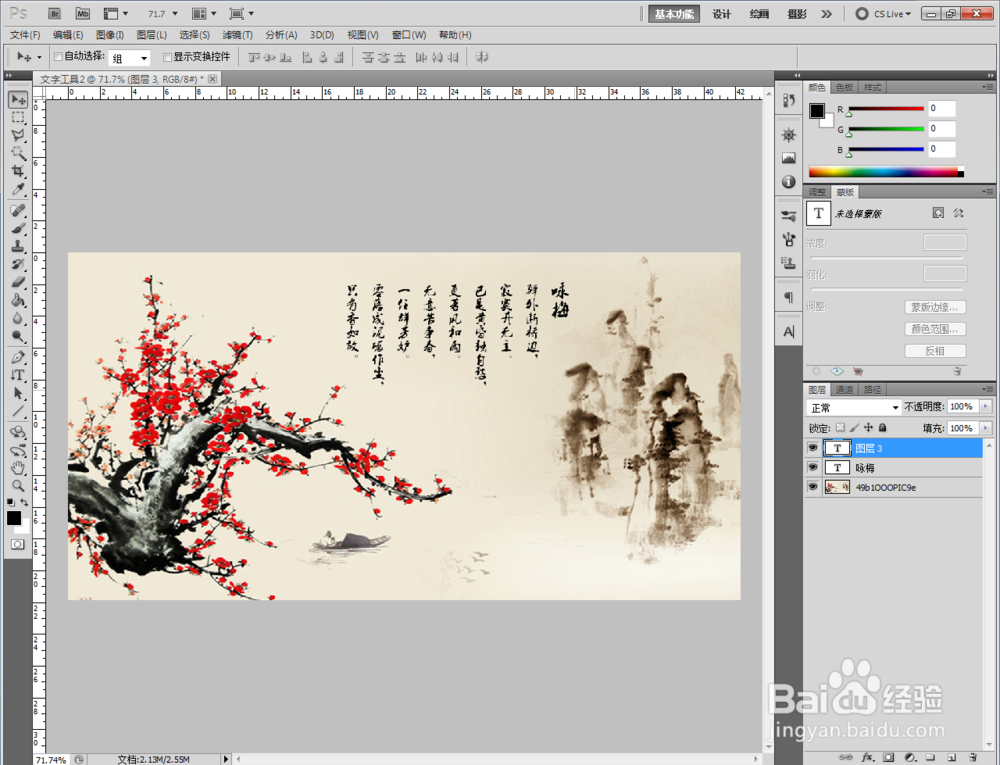Select the Eyedropper tool

(x=18, y=189)
